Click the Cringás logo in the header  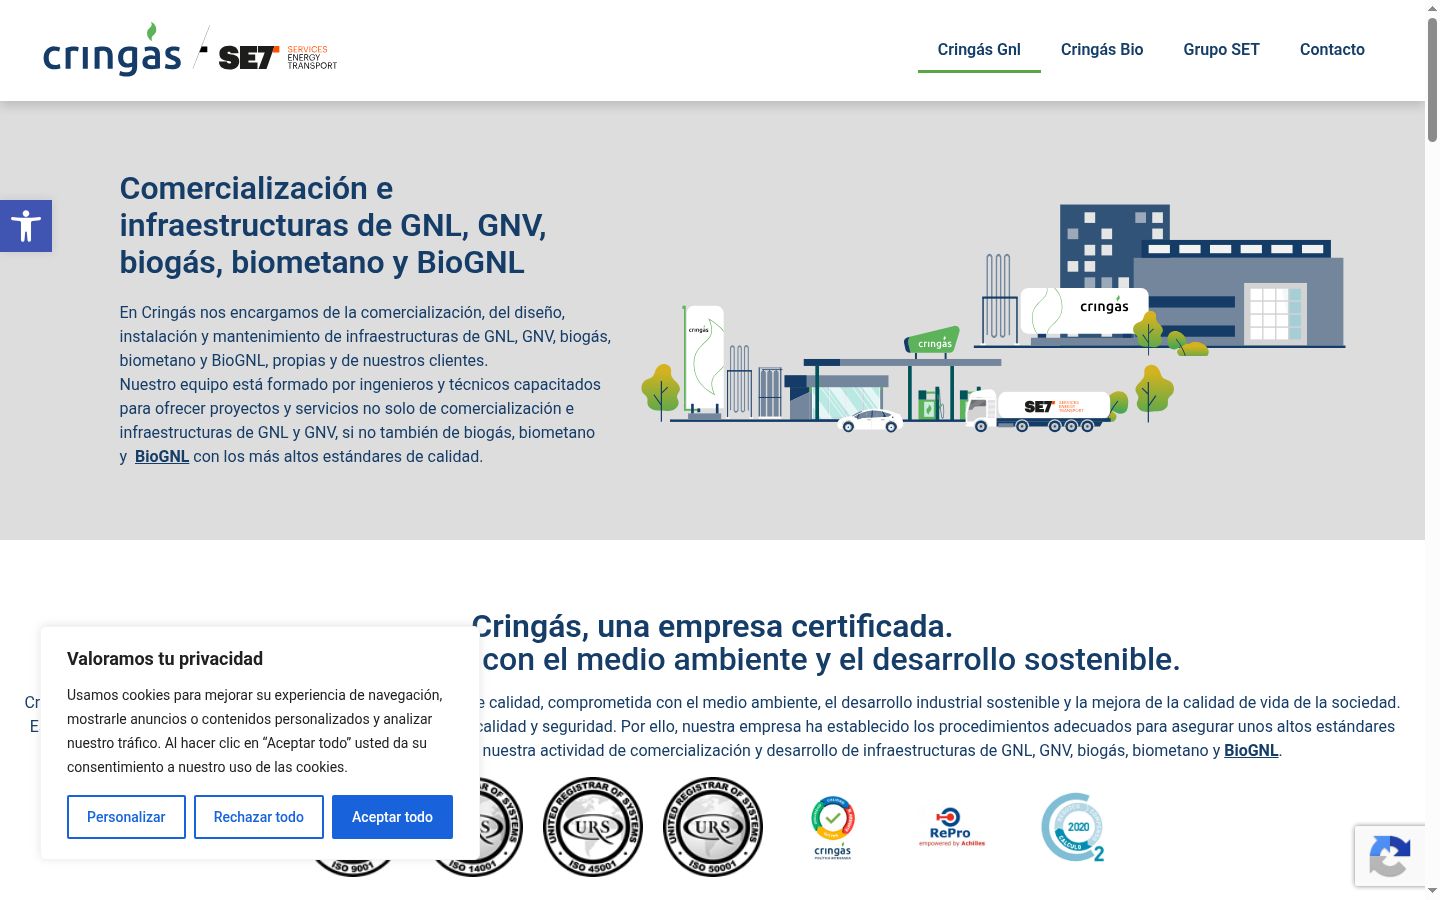coord(112,50)
